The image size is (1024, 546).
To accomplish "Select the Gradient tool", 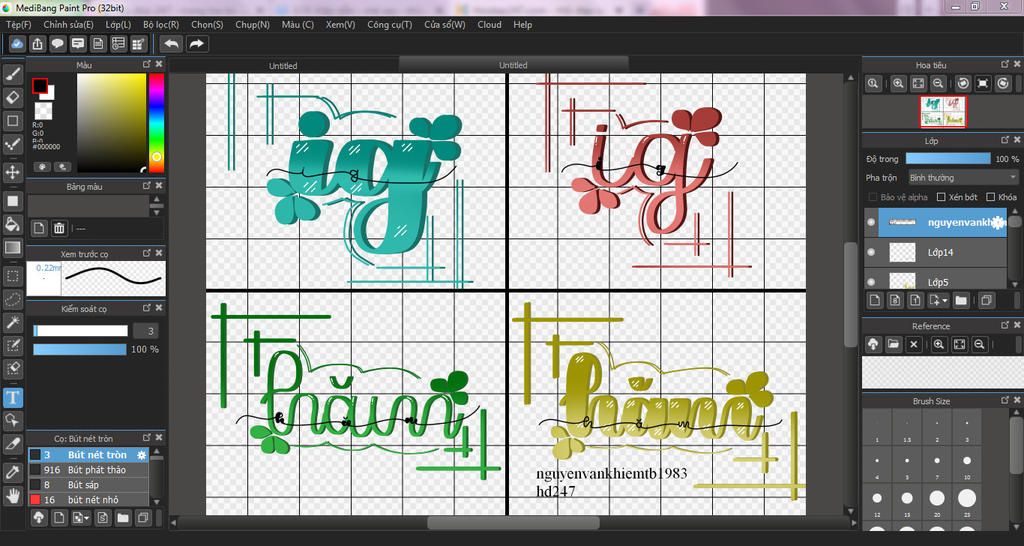I will 12,248.
